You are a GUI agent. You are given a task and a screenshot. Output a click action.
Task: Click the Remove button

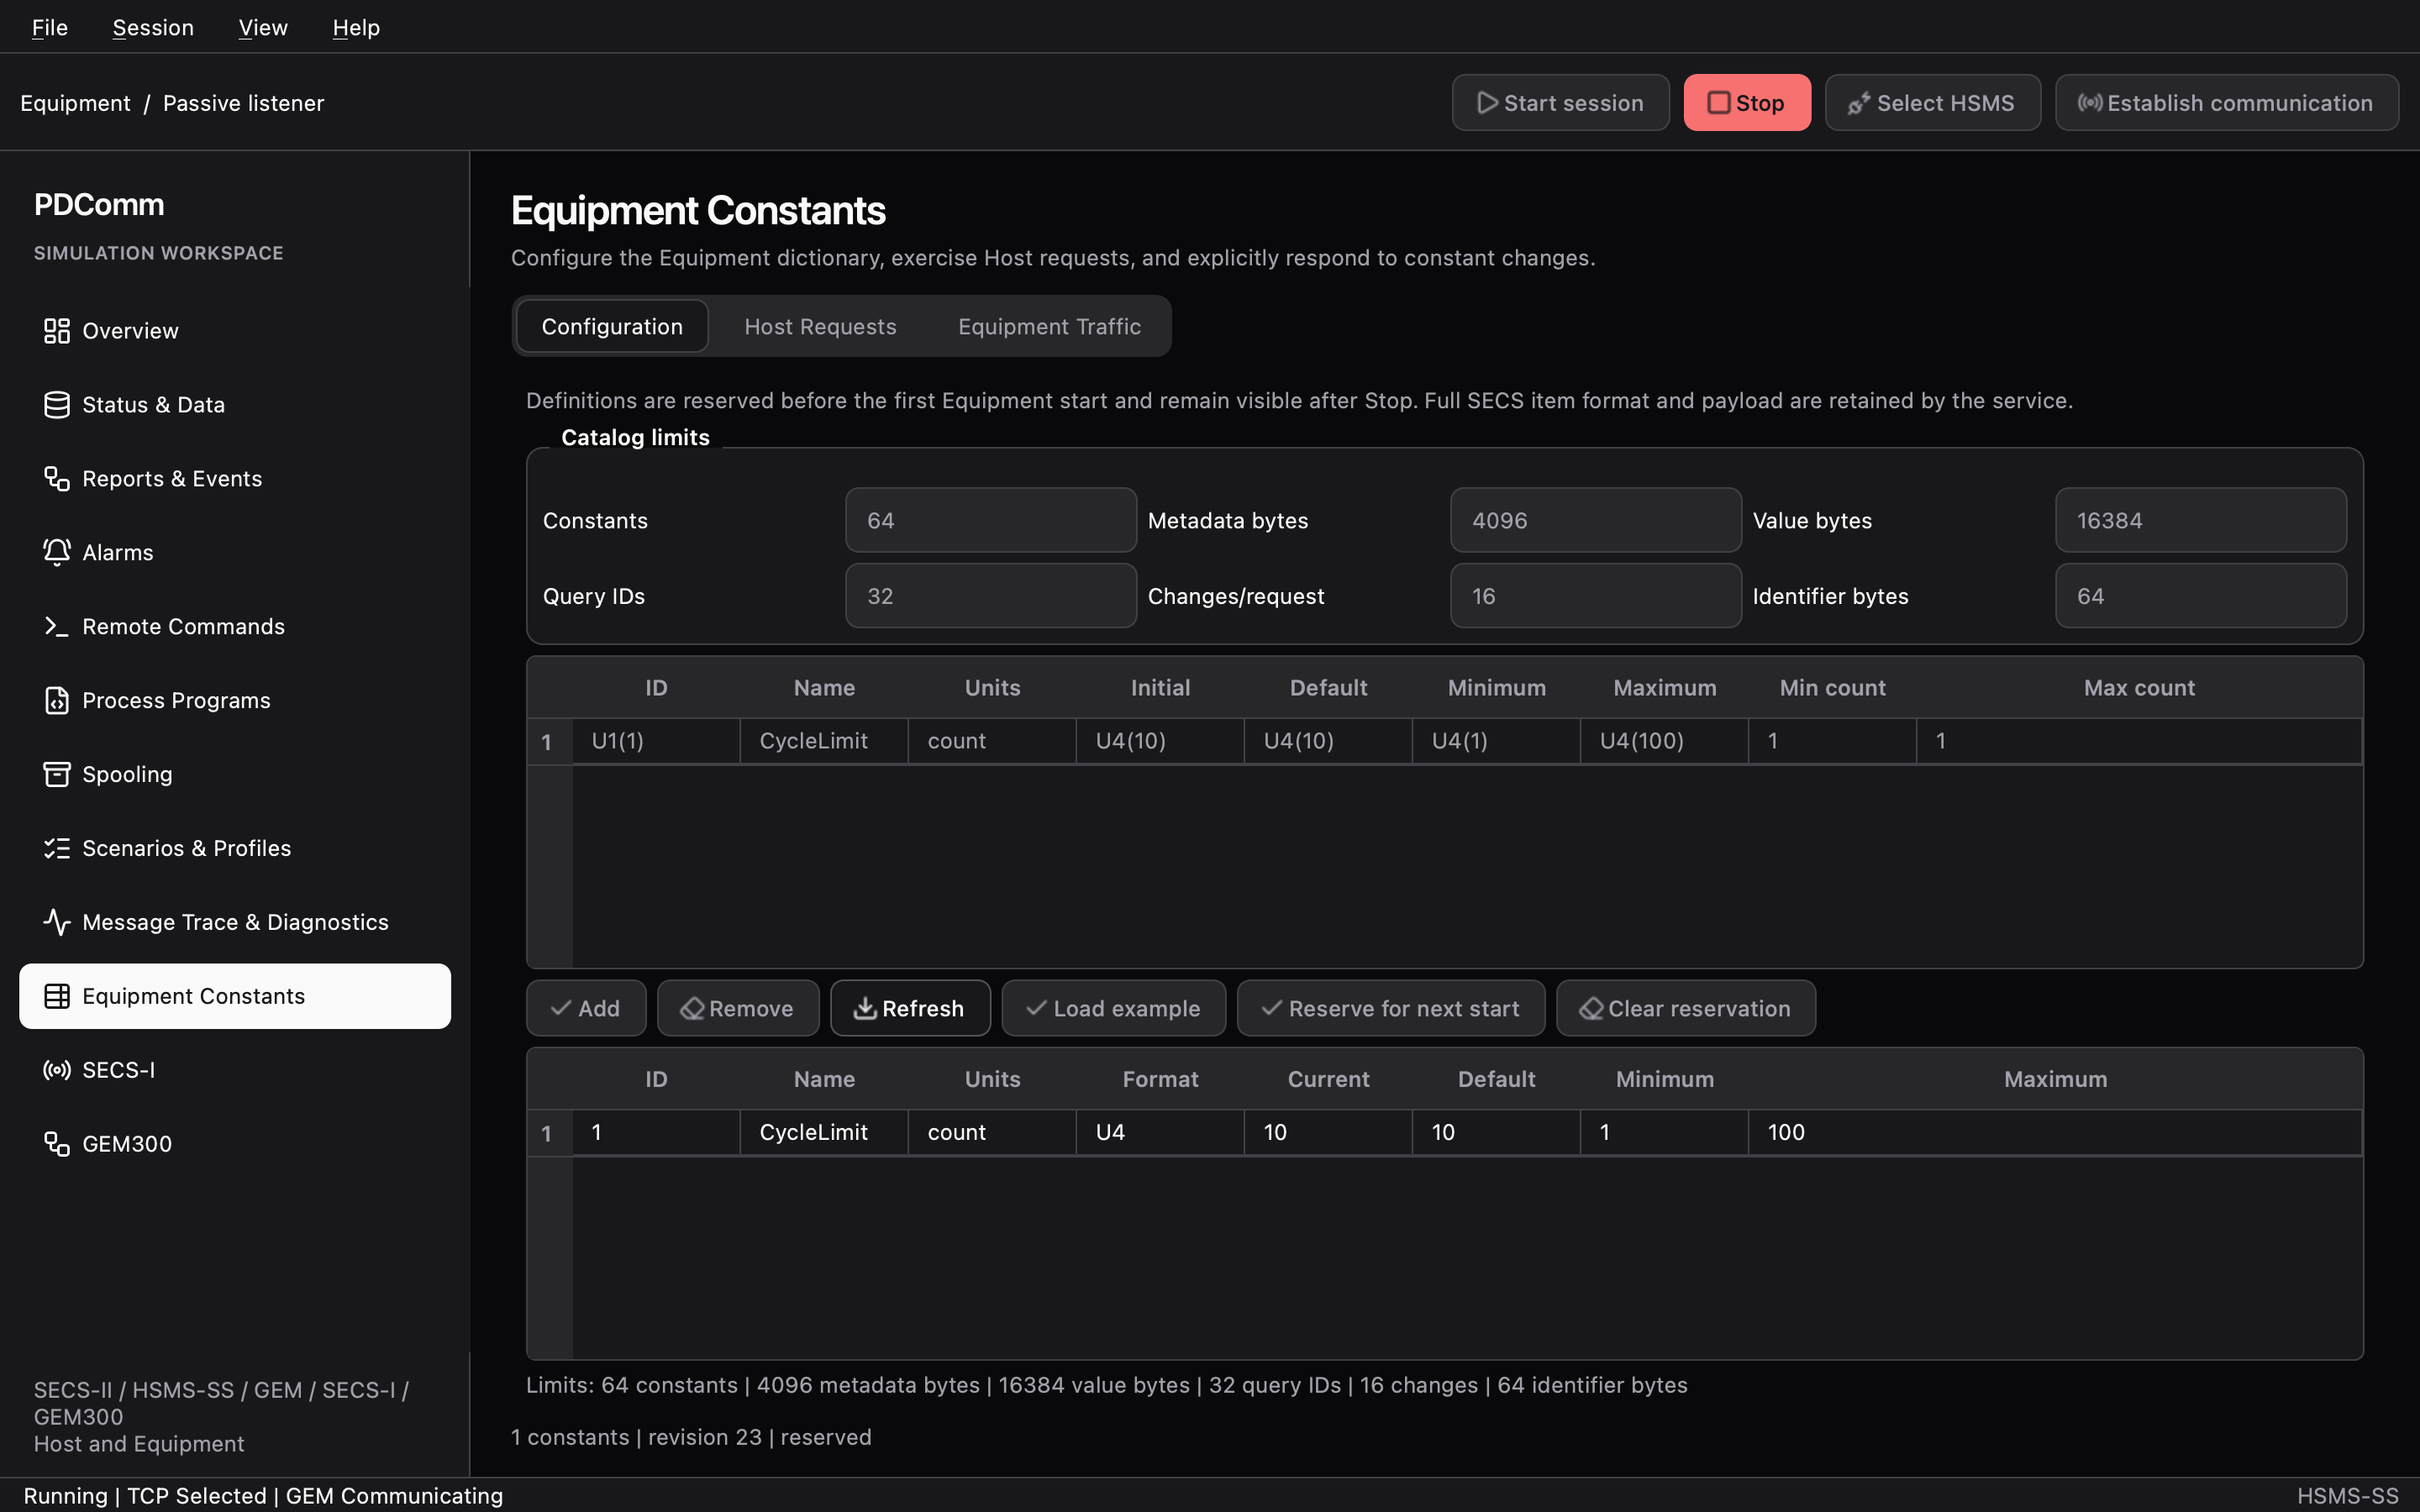coord(738,1008)
